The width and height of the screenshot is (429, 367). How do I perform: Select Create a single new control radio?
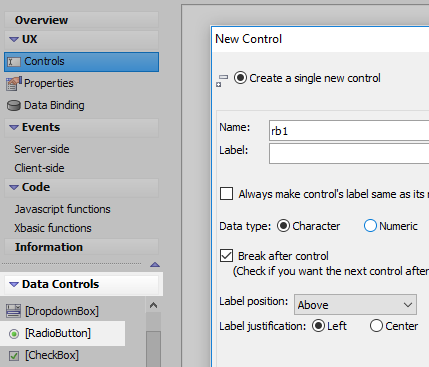(240, 78)
